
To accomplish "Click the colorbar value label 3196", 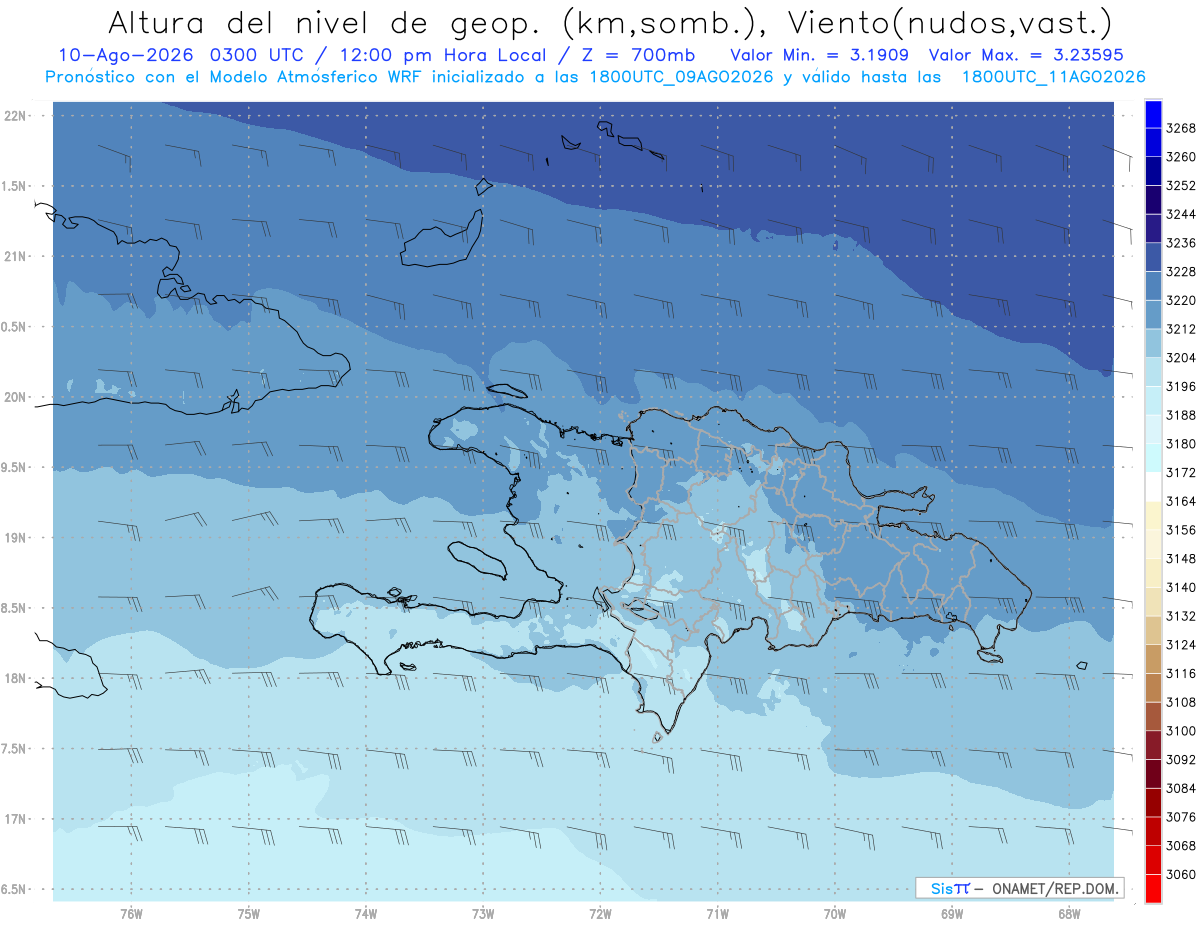I will (x=1180, y=386).
